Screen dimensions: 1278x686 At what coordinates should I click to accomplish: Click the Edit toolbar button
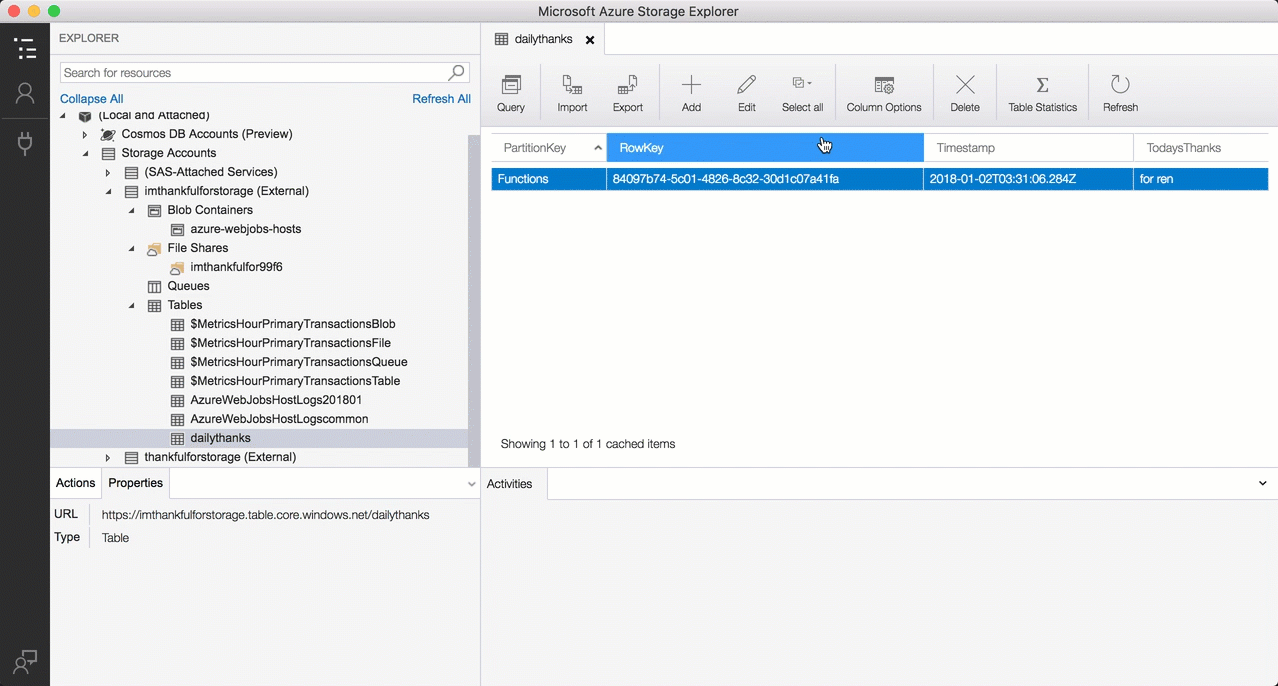click(x=746, y=94)
